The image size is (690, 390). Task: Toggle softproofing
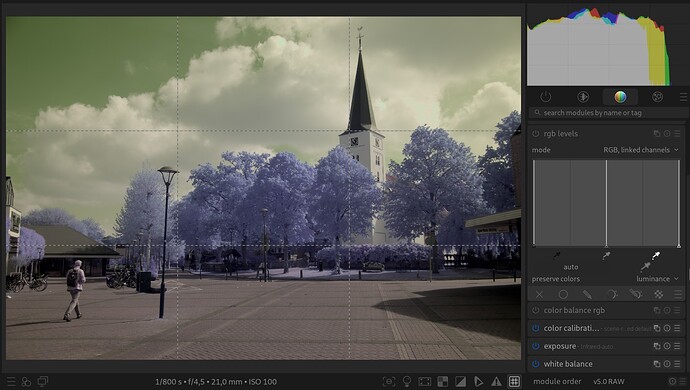tap(478, 382)
